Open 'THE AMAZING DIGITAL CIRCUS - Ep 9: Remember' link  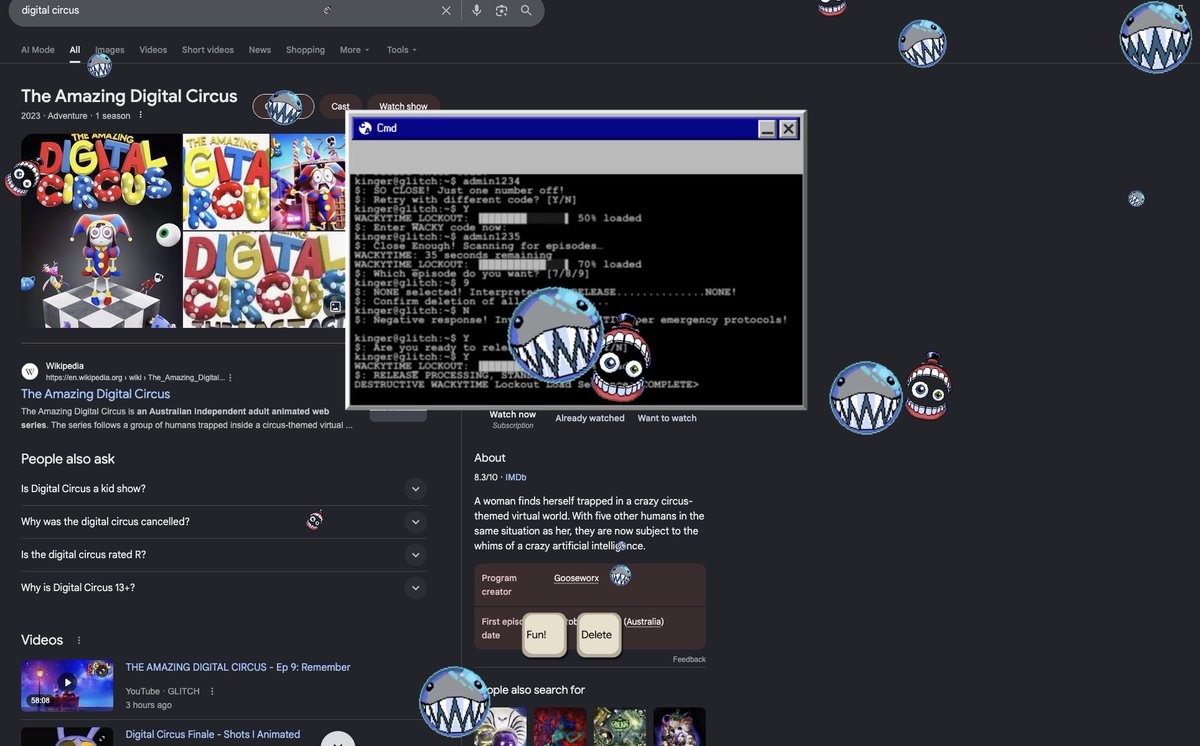coord(238,667)
